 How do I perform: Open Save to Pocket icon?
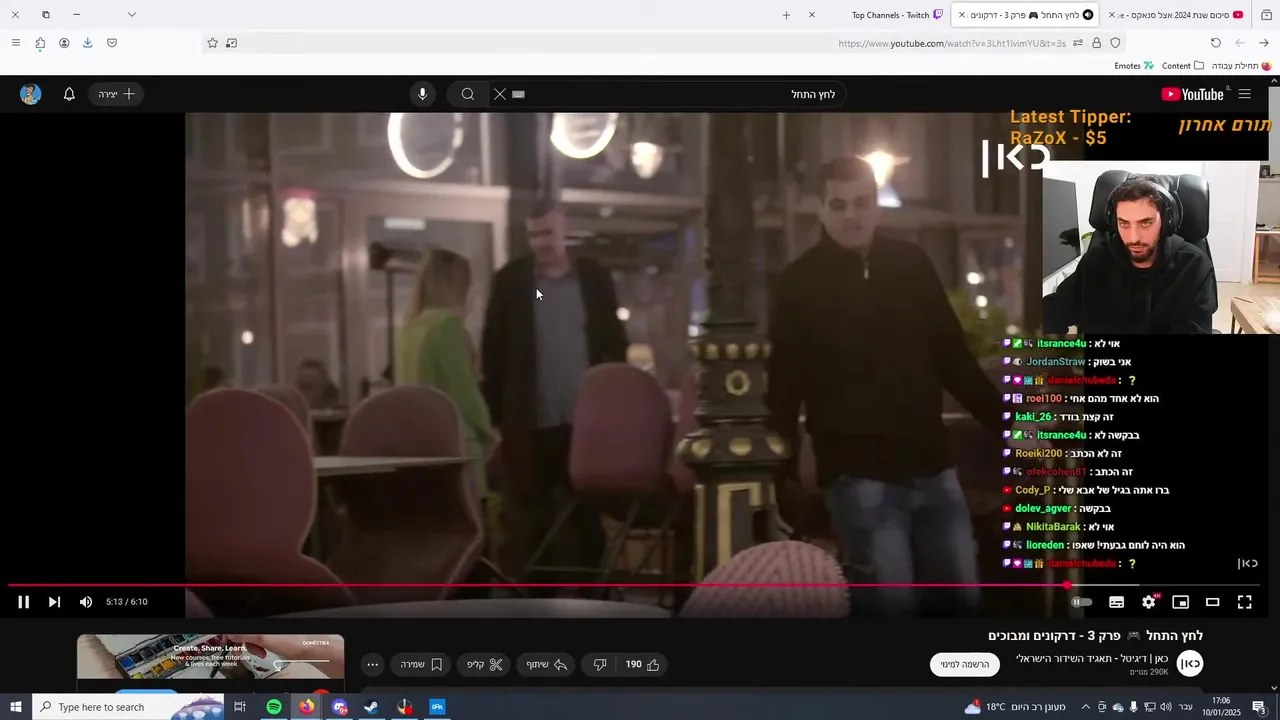pyautogui.click(x=111, y=43)
